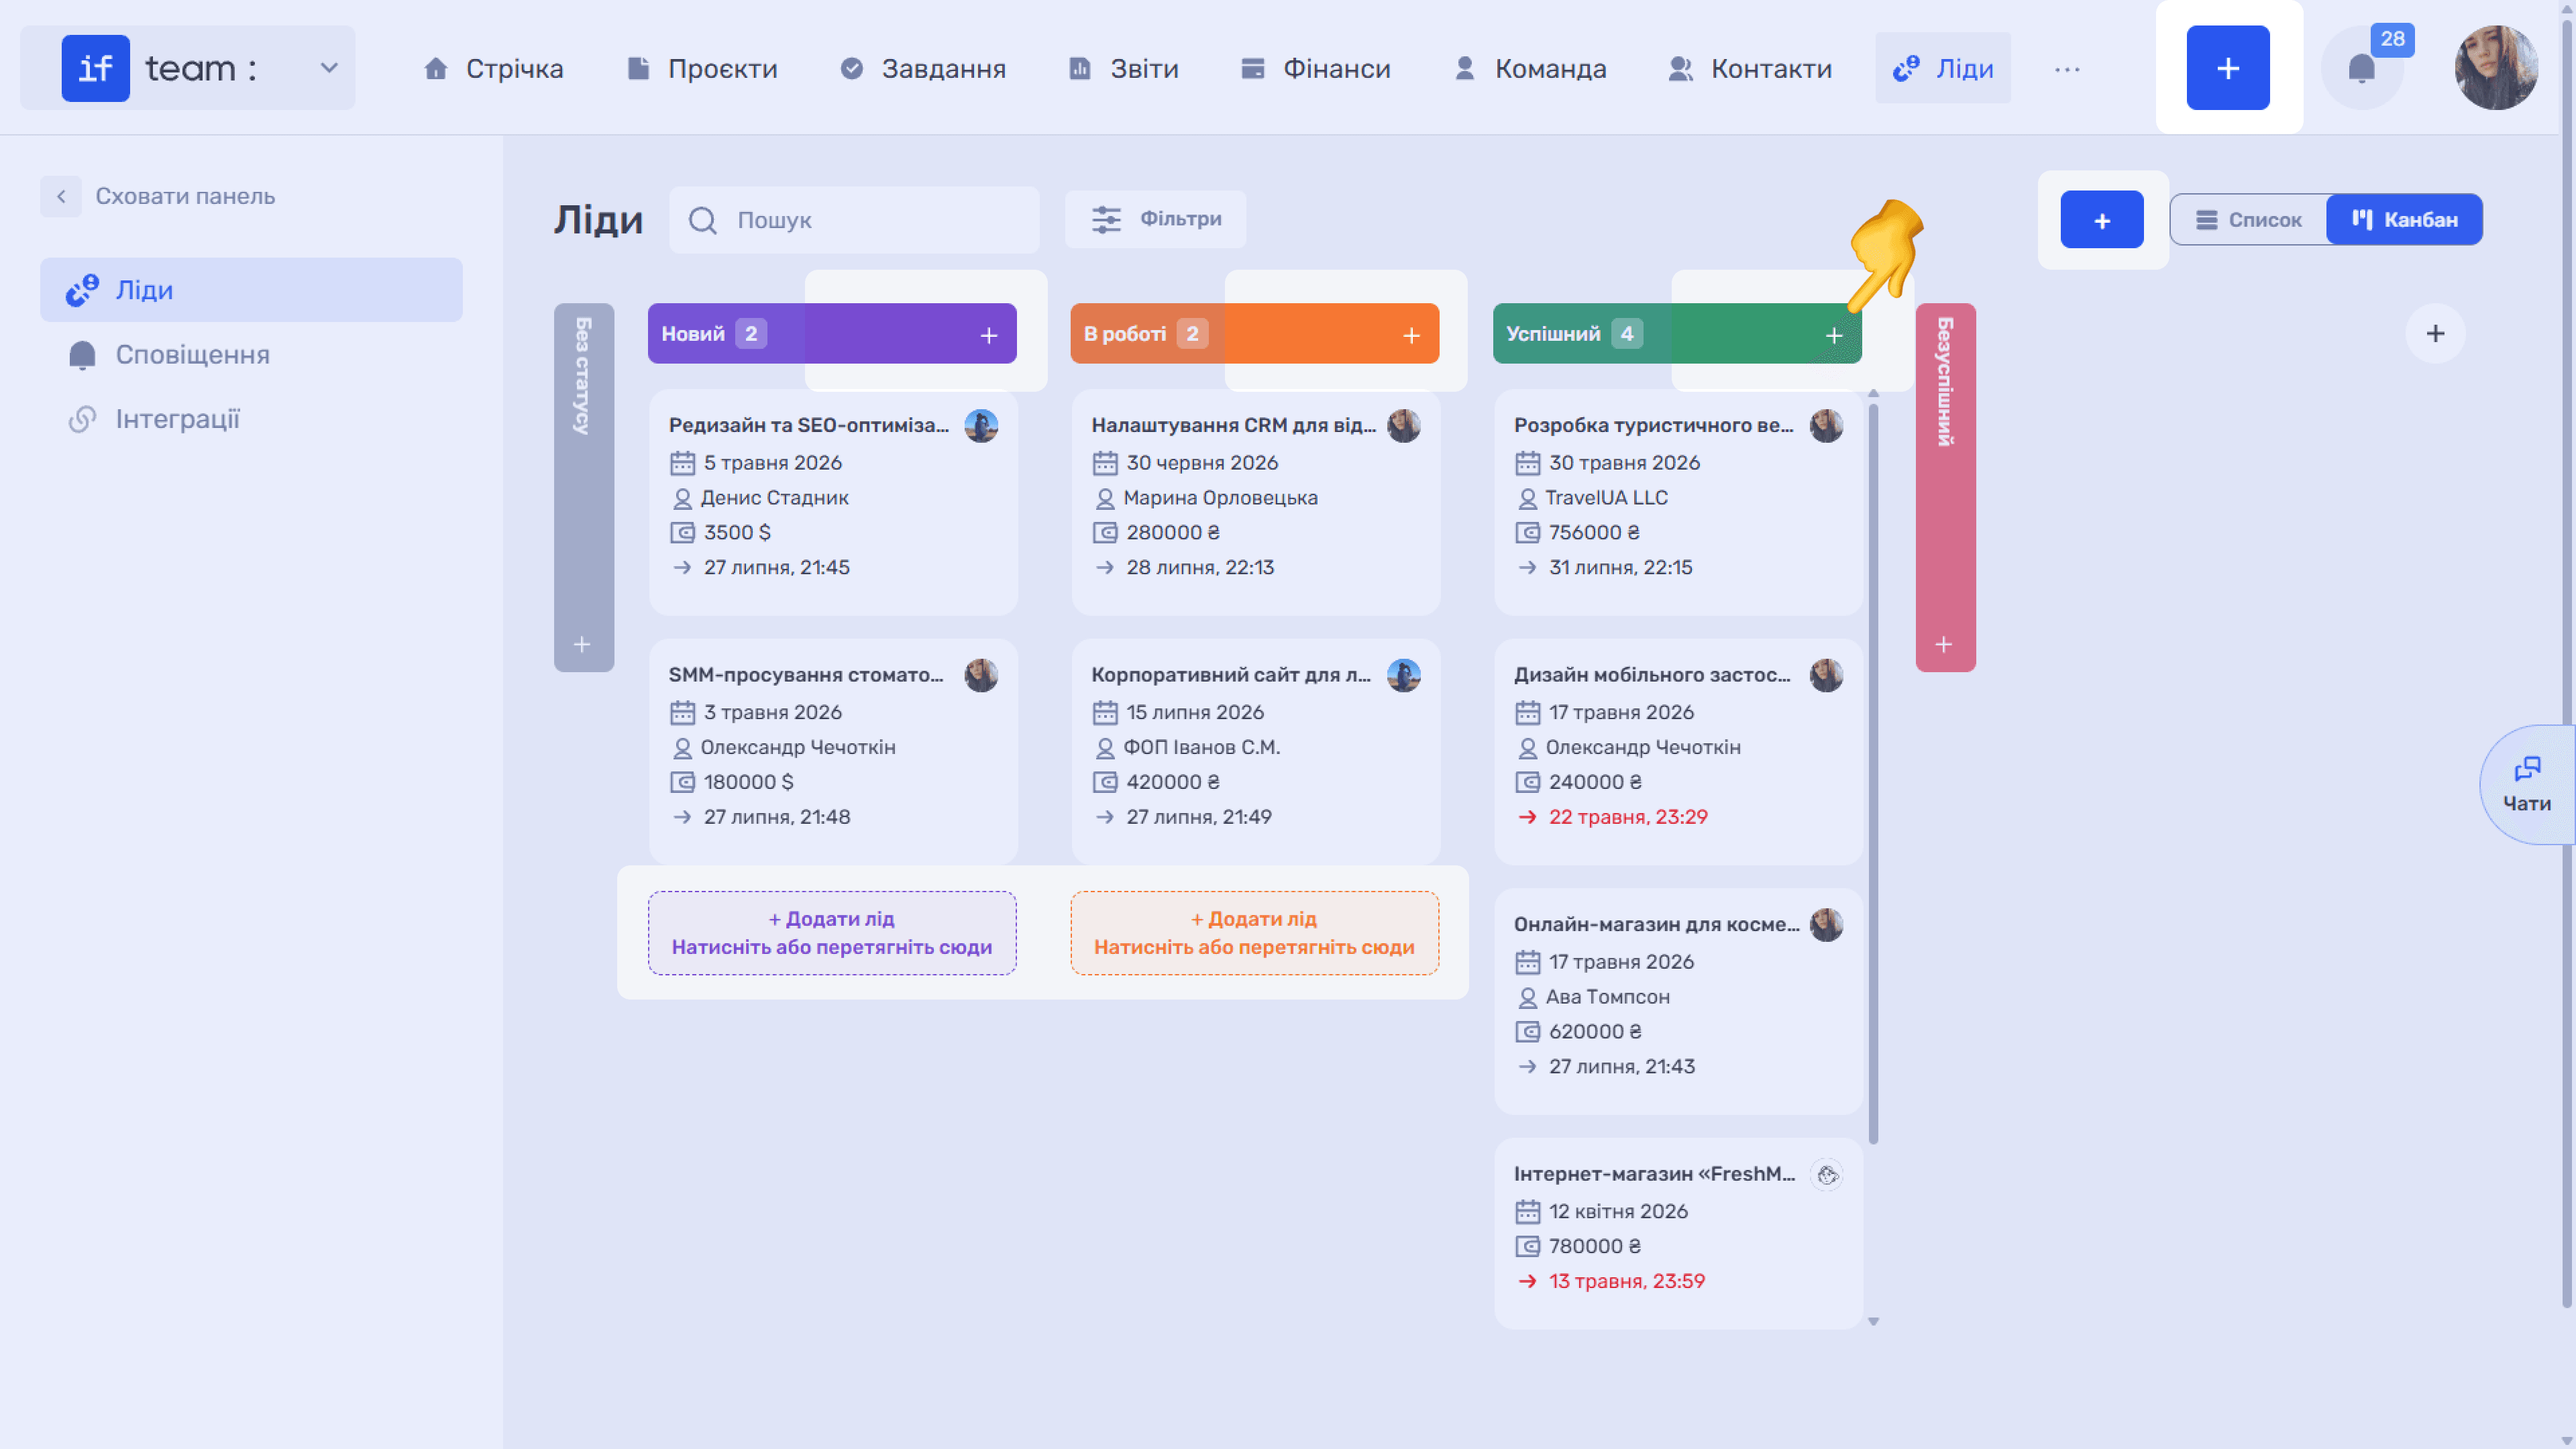Screen dimensions: 2576x1449
Task: Click the plus icon in Успішний column header
Action: (x=1833, y=335)
